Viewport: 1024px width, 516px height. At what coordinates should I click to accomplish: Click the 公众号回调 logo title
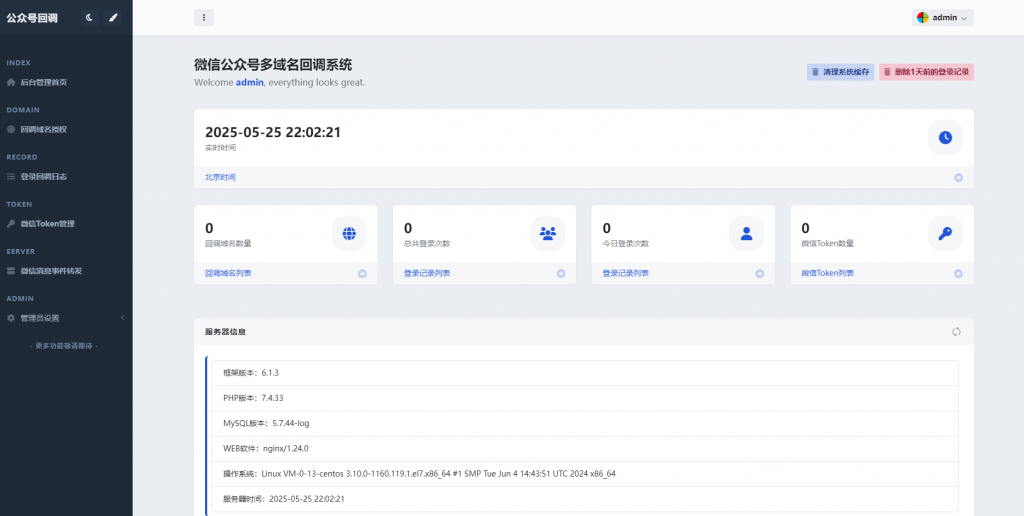pyautogui.click(x=32, y=18)
